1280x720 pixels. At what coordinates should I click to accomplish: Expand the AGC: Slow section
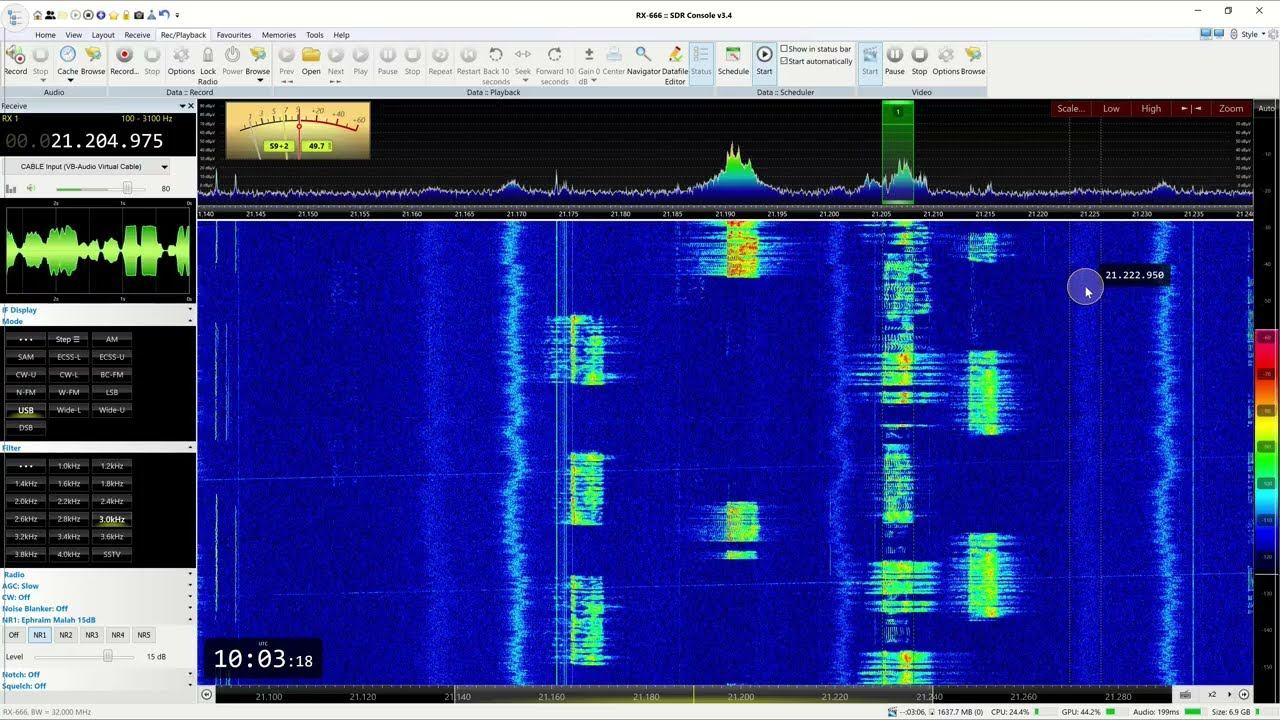(98, 586)
